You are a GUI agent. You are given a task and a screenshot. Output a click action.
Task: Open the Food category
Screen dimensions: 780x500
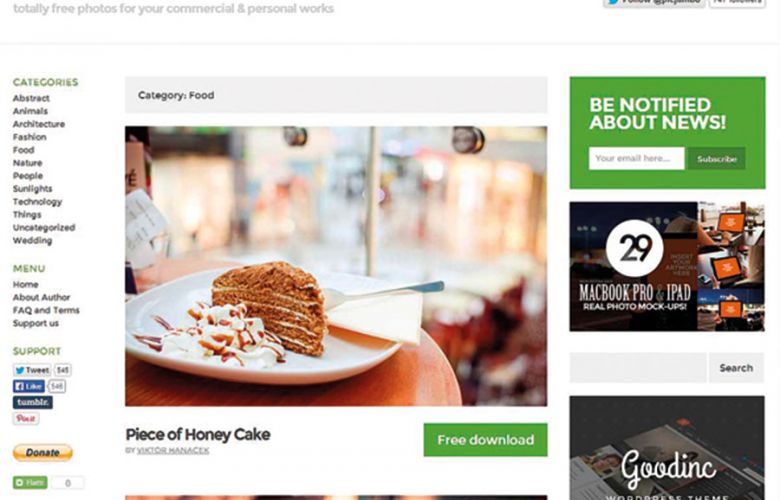pos(23,150)
